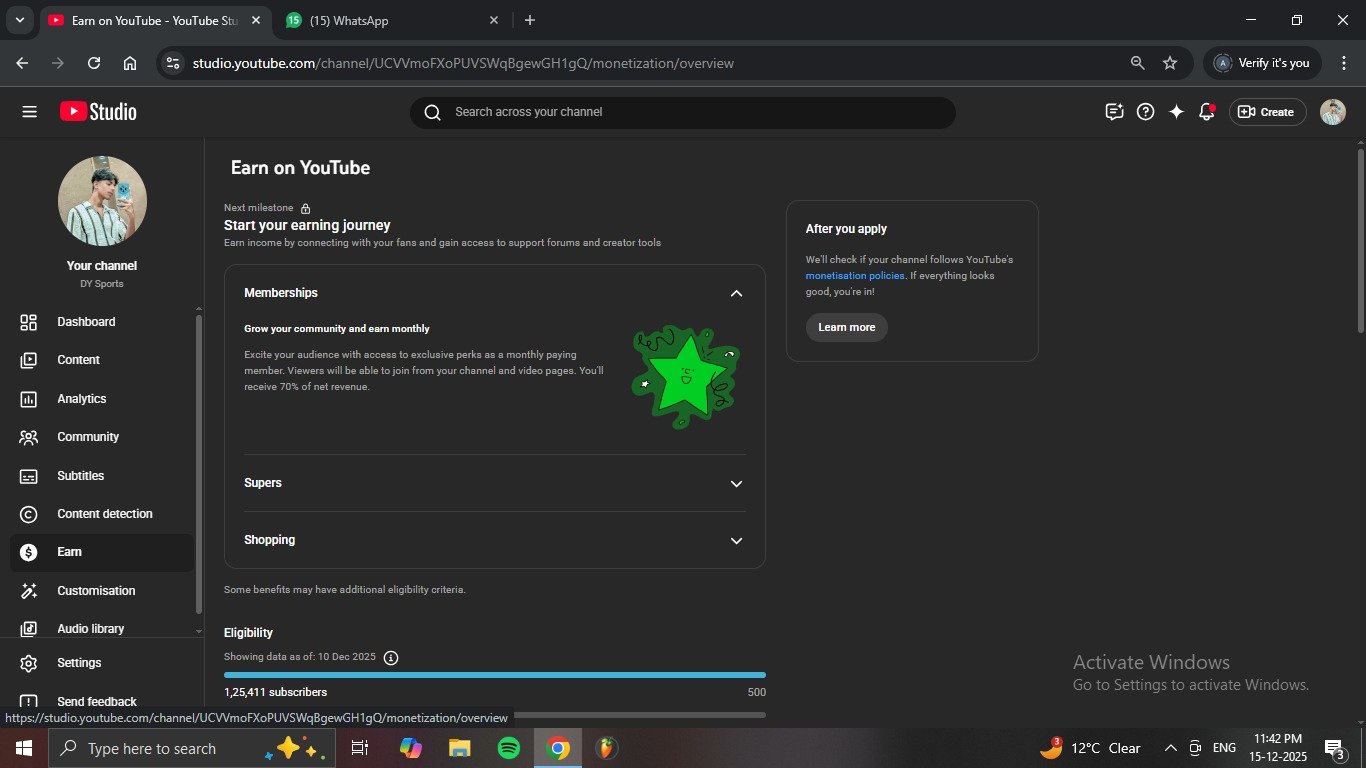Open the notifications bell icon
This screenshot has width=1366, height=768.
1207,112
